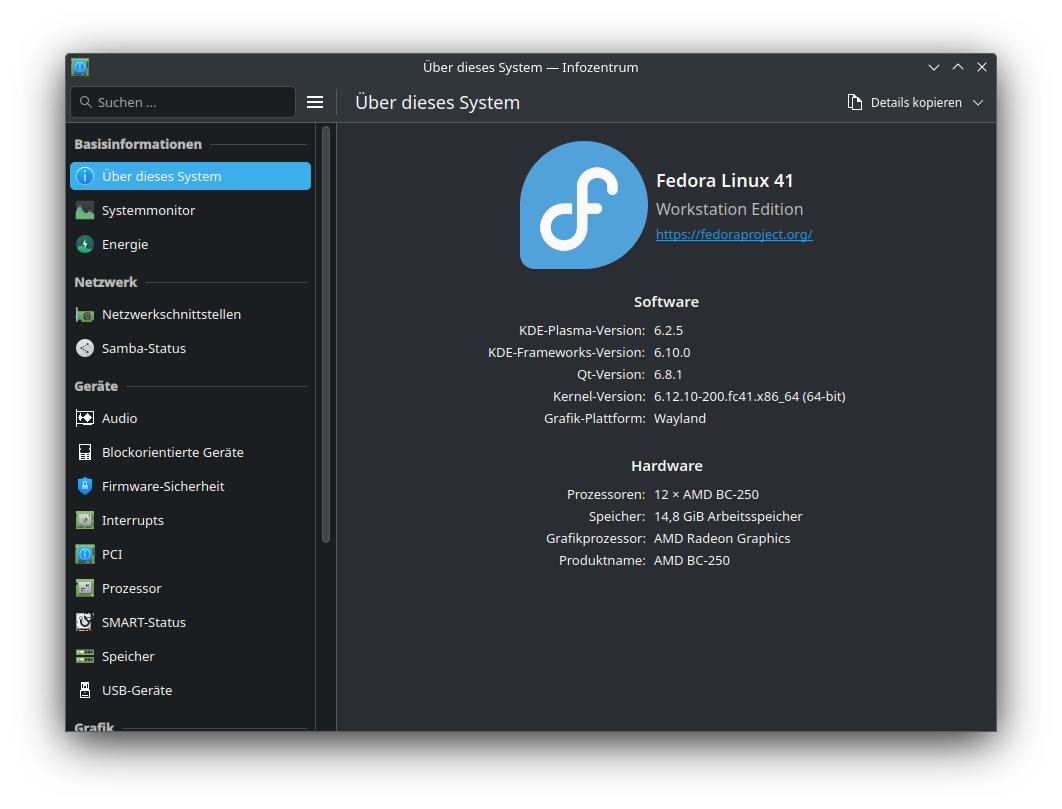This screenshot has width=1062, height=809.
Task: Open the fedoraproject.org link
Action: [x=734, y=234]
